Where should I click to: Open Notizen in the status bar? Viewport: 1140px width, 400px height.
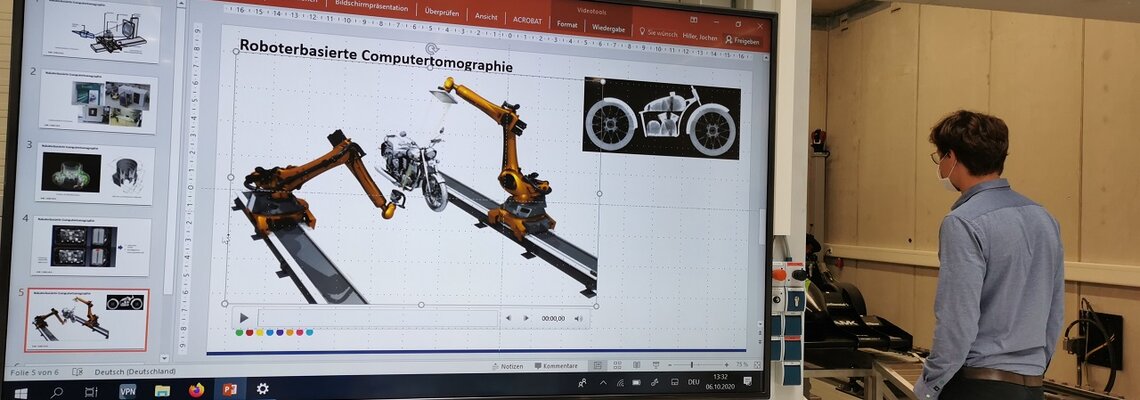pyautogui.click(x=507, y=366)
